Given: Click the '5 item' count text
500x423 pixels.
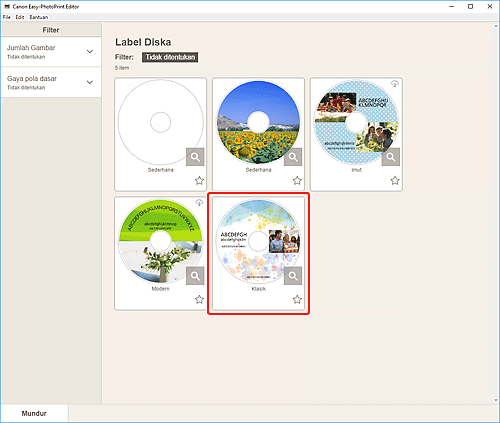Looking at the screenshot, I should click(122, 68).
